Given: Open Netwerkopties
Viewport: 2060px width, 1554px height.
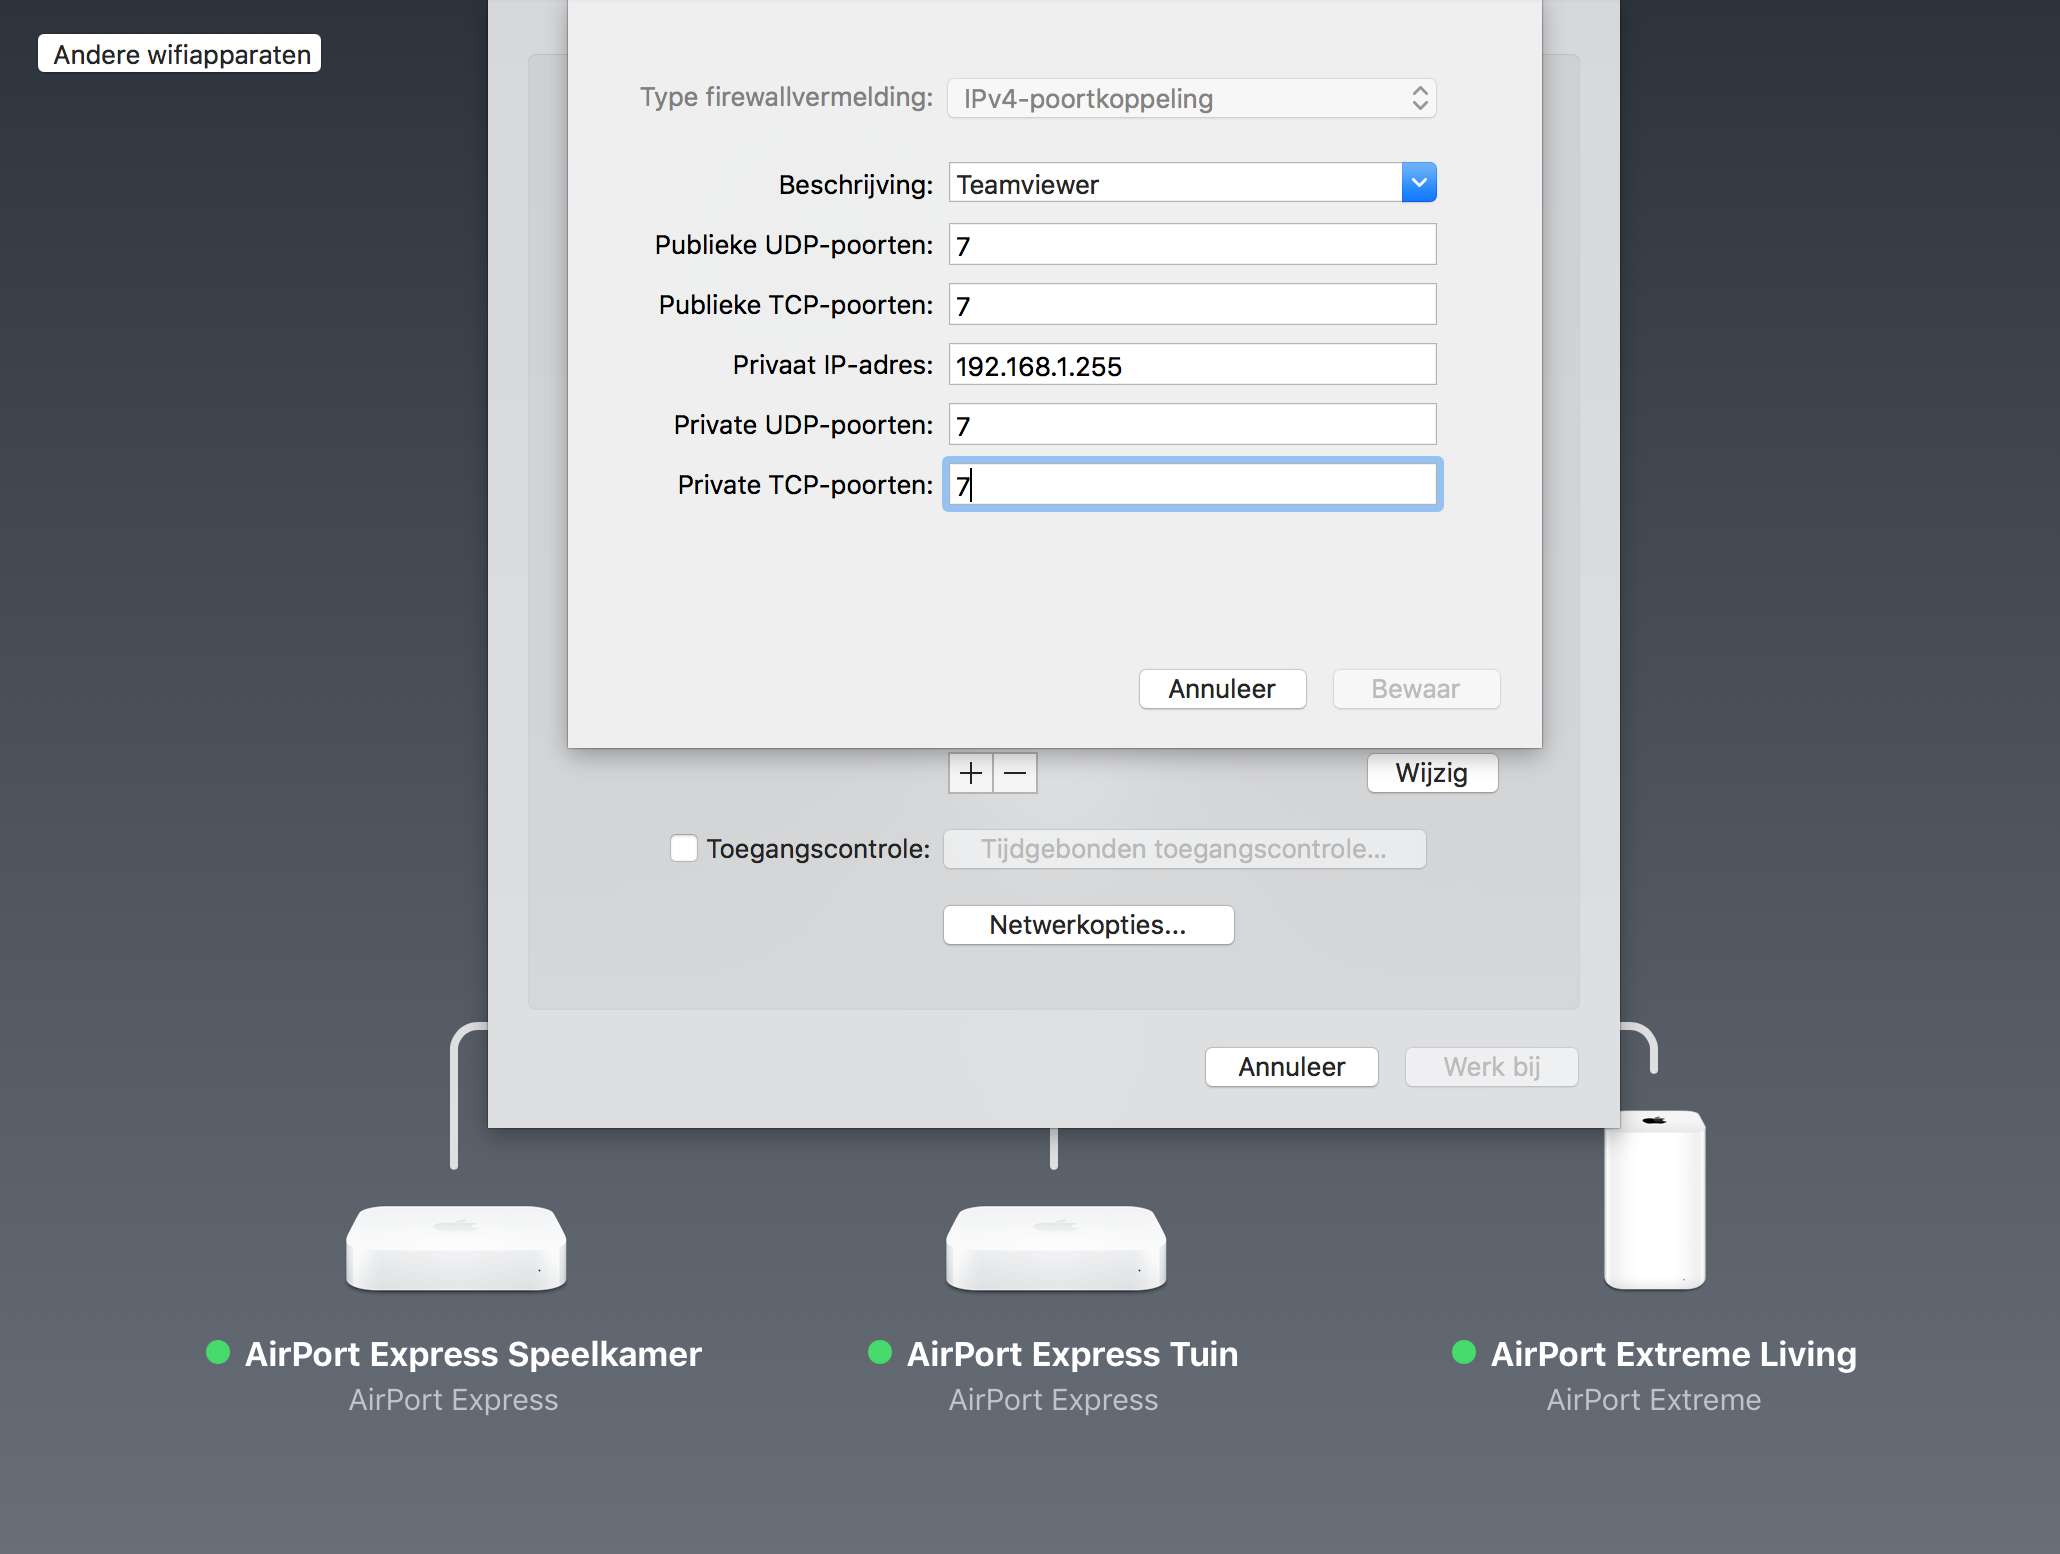Looking at the screenshot, I should tap(1088, 925).
